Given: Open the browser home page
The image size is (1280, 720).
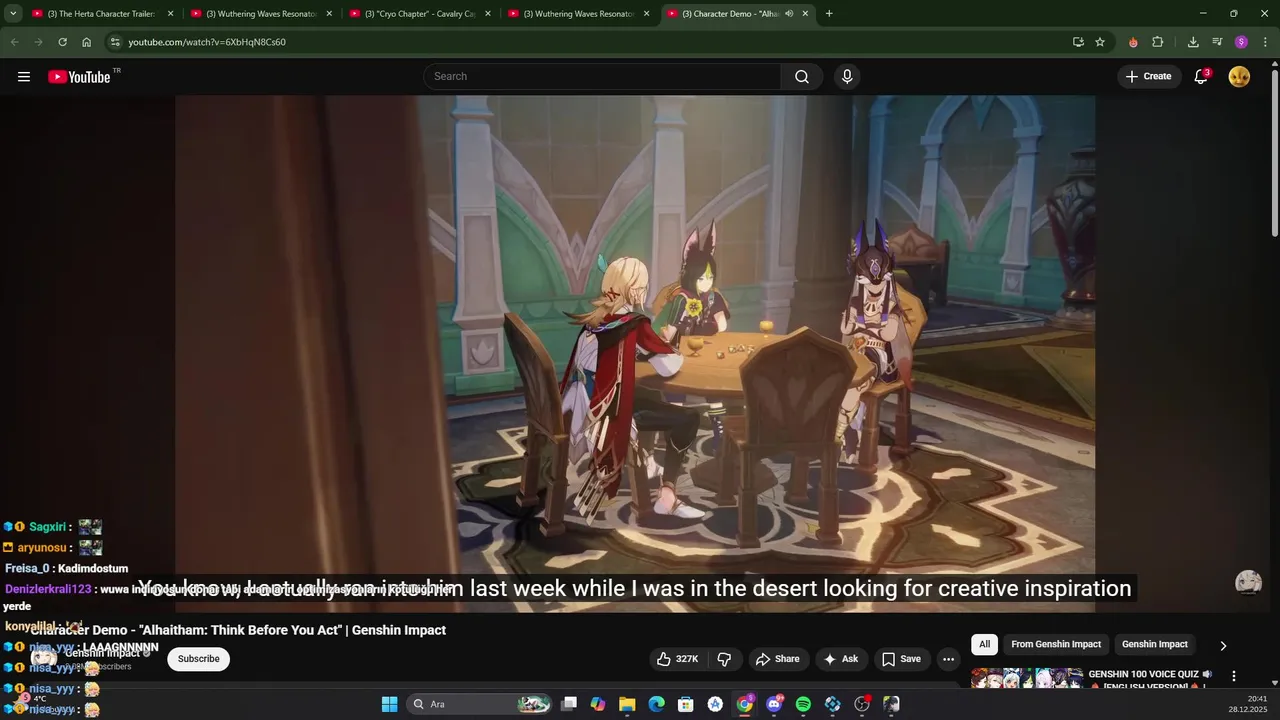Looking at the screenshot, I should coord(87,42).
